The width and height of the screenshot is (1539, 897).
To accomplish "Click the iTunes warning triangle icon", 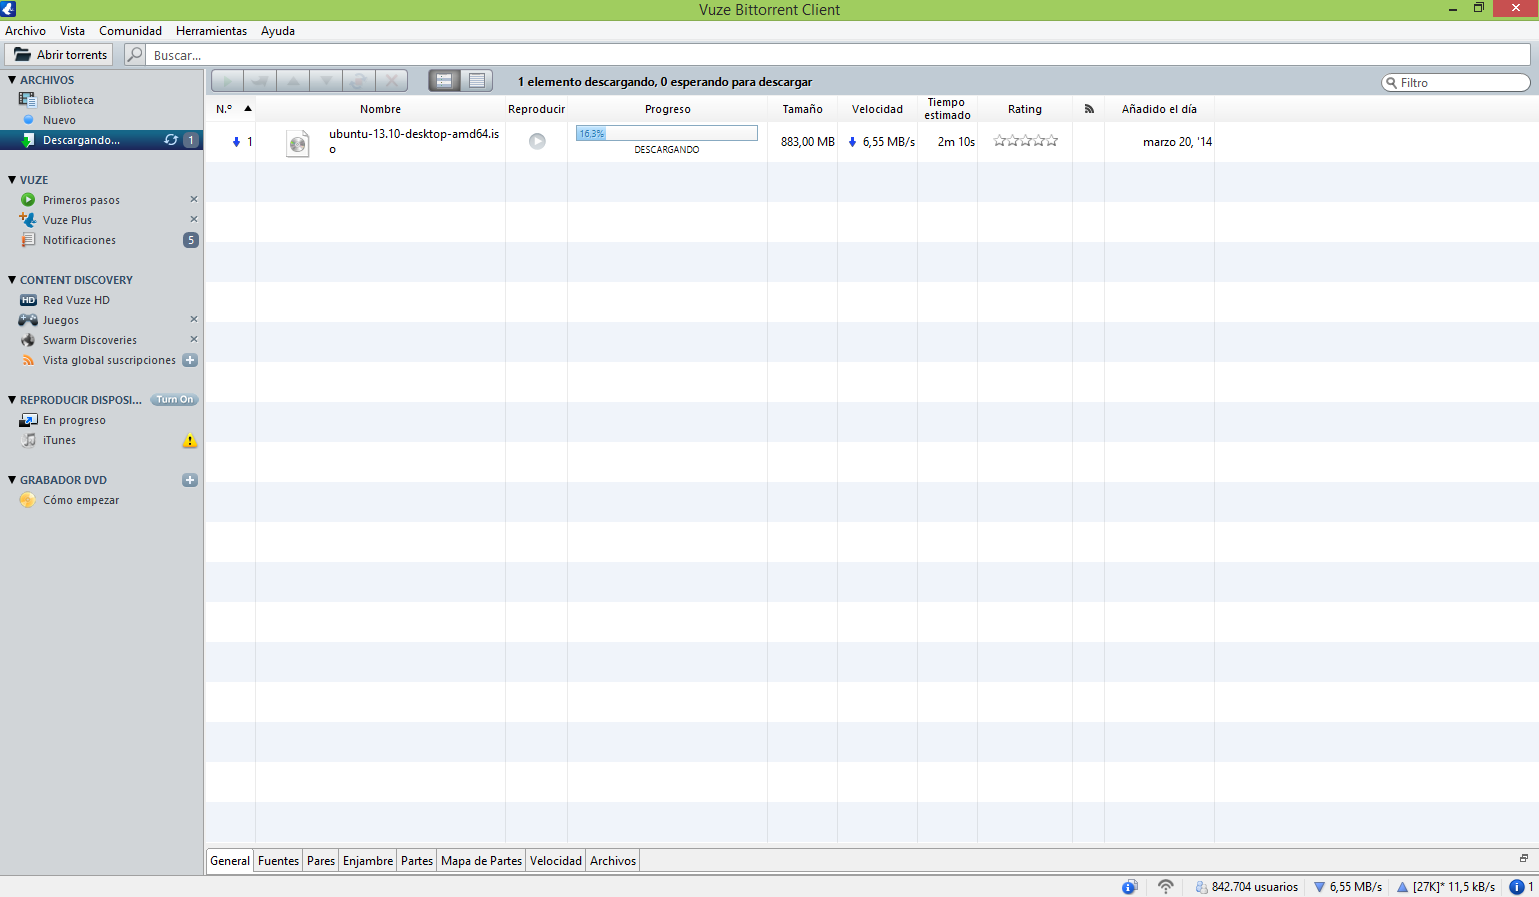I will pyautogui.click(x=190, y=441).
